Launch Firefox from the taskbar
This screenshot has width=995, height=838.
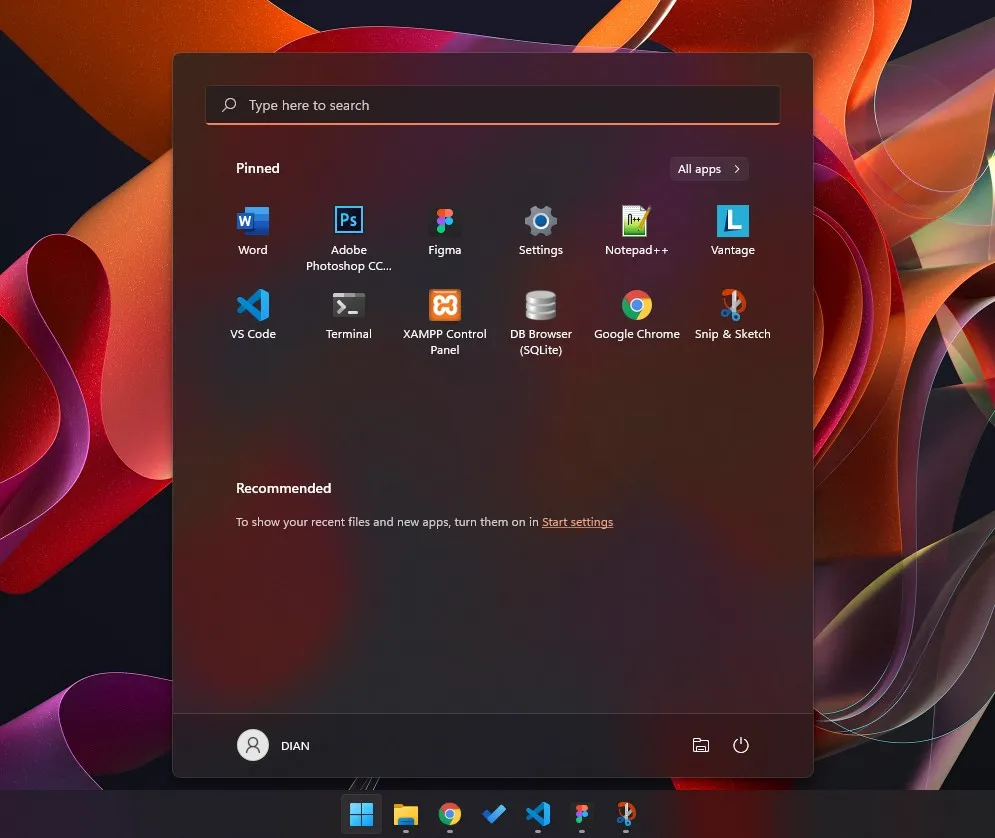pyautogui.click(x=626, y=814)
